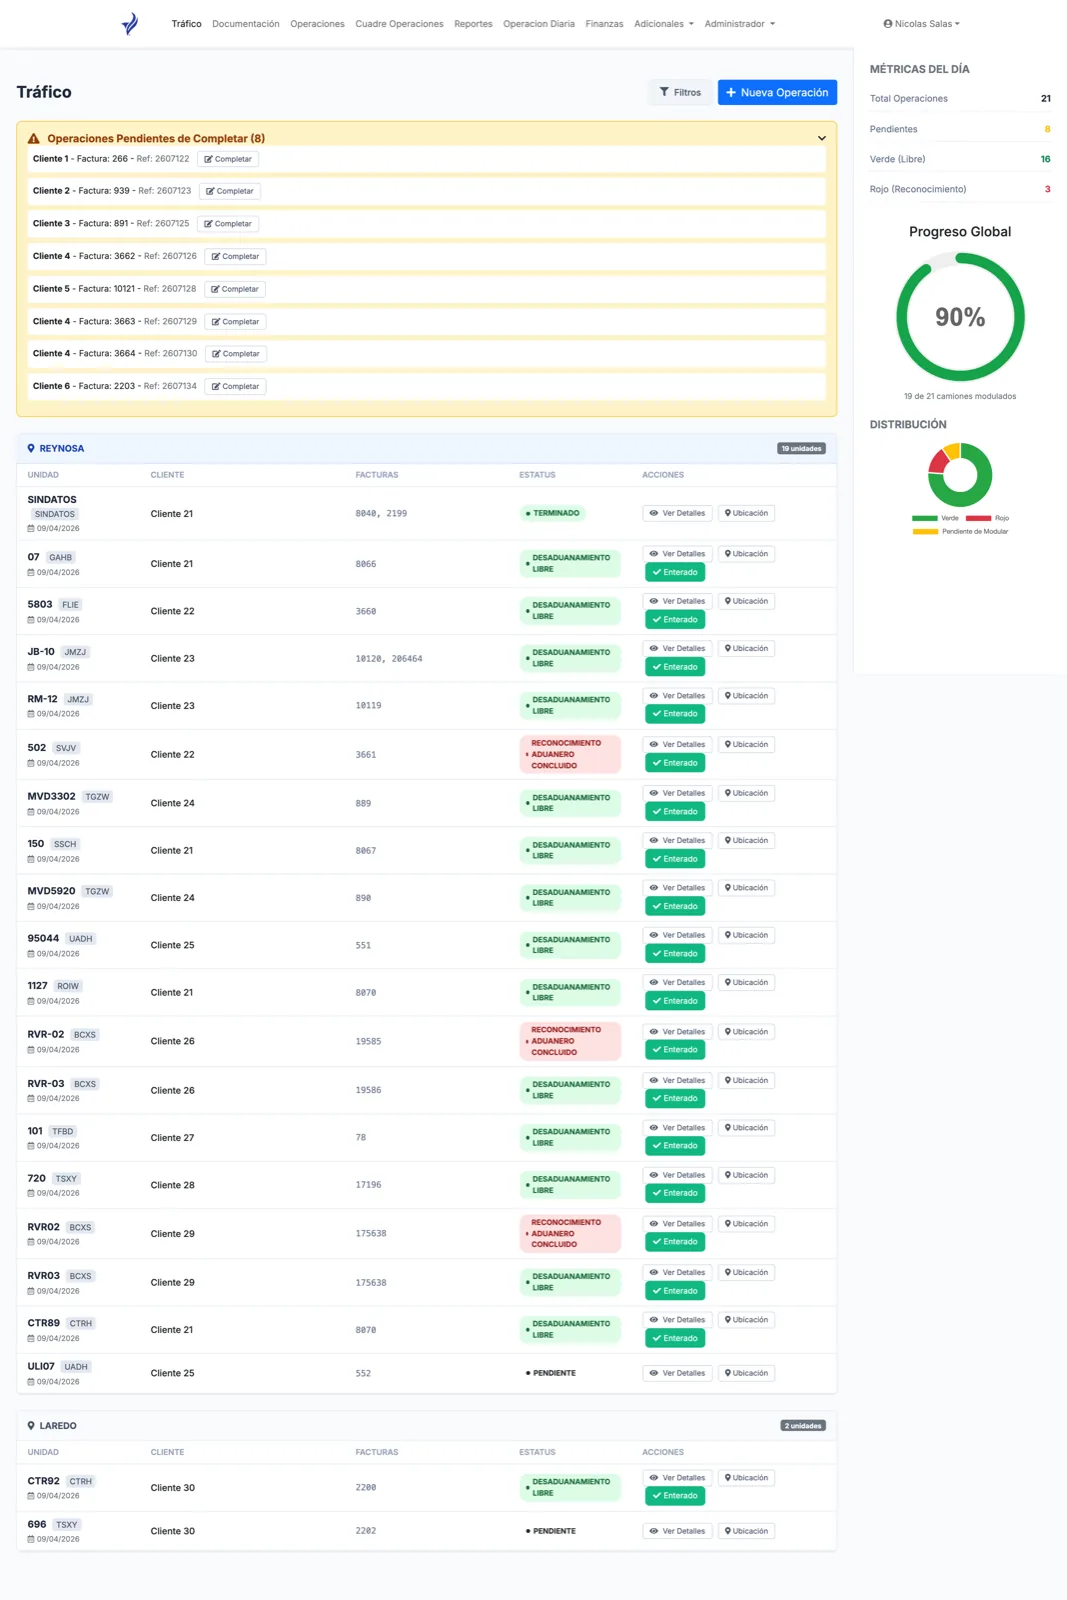Mark unit 5803 as Enterado

point(675,620)
